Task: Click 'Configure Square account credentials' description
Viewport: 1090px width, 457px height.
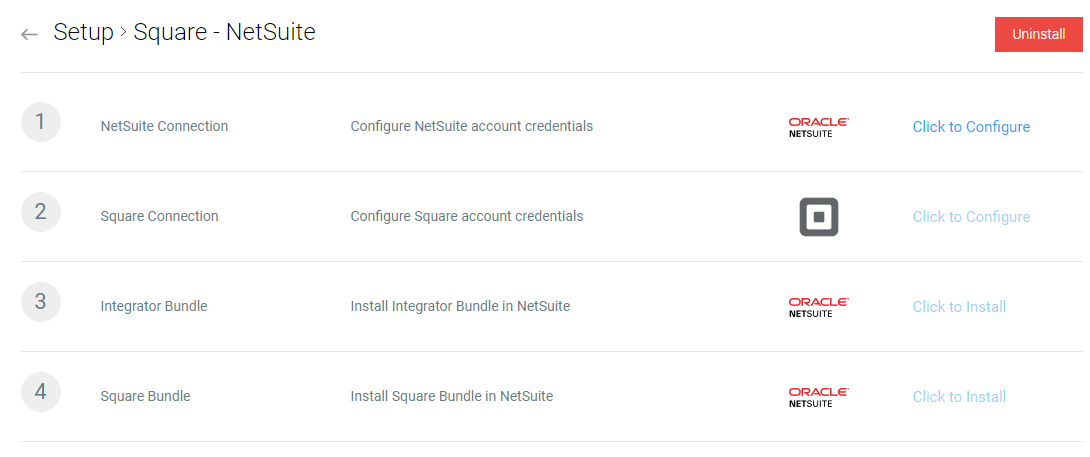Action: 466,216
